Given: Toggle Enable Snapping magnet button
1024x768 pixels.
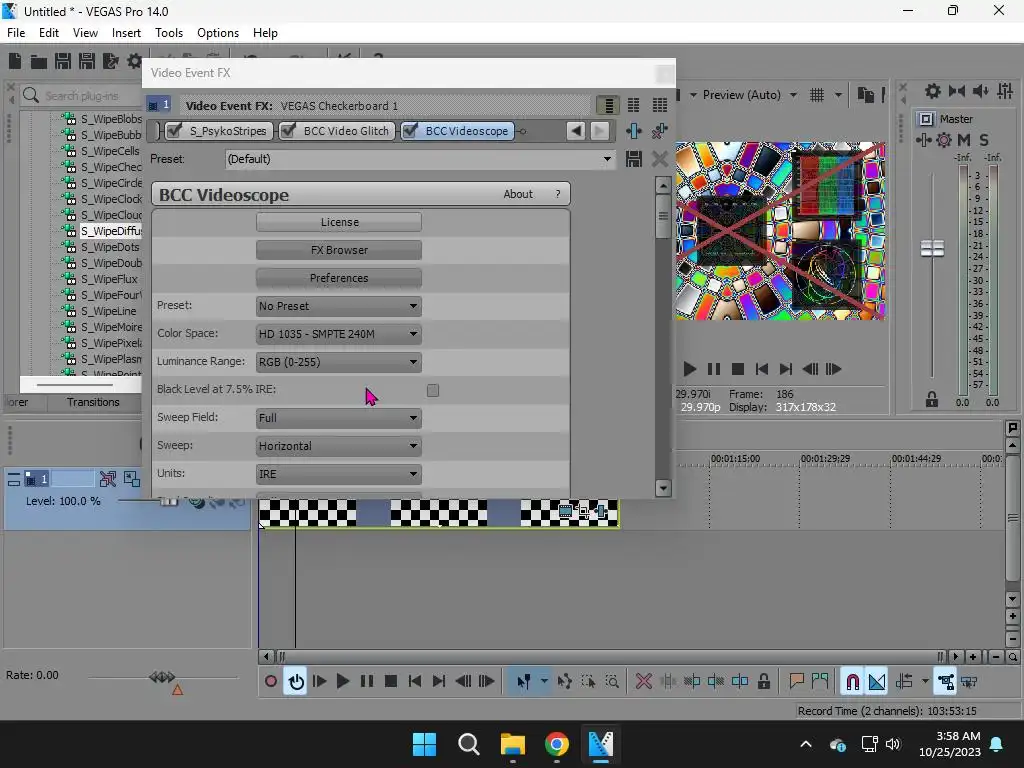Looking at the screenshot, I should 852,681.
